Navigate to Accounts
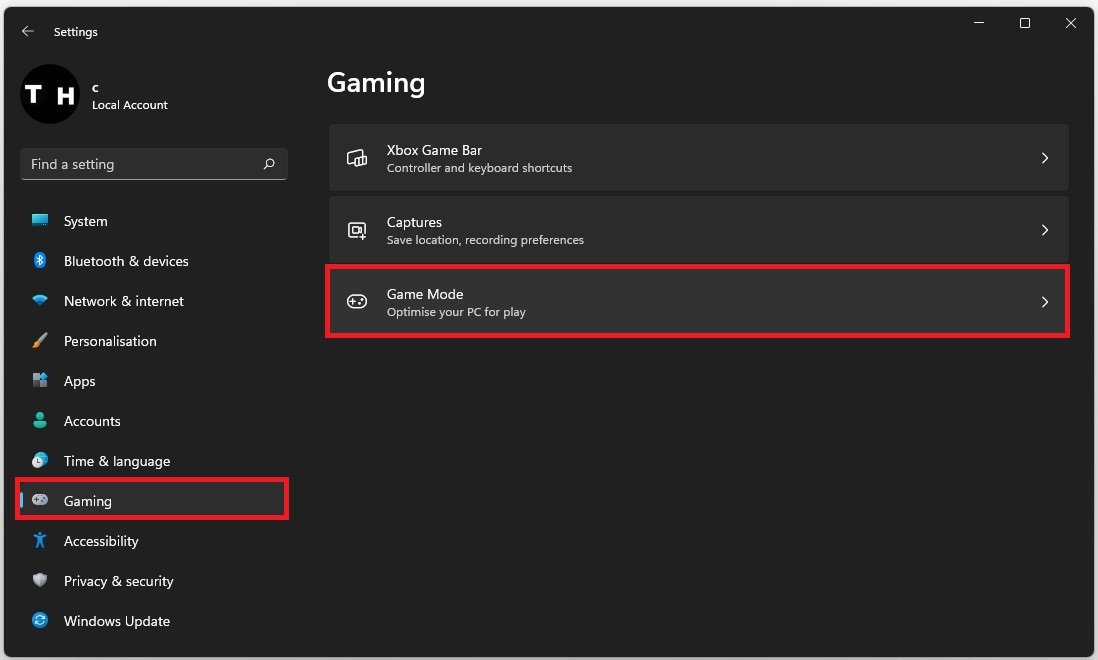The image size is (1098, 660). (153, 421)
